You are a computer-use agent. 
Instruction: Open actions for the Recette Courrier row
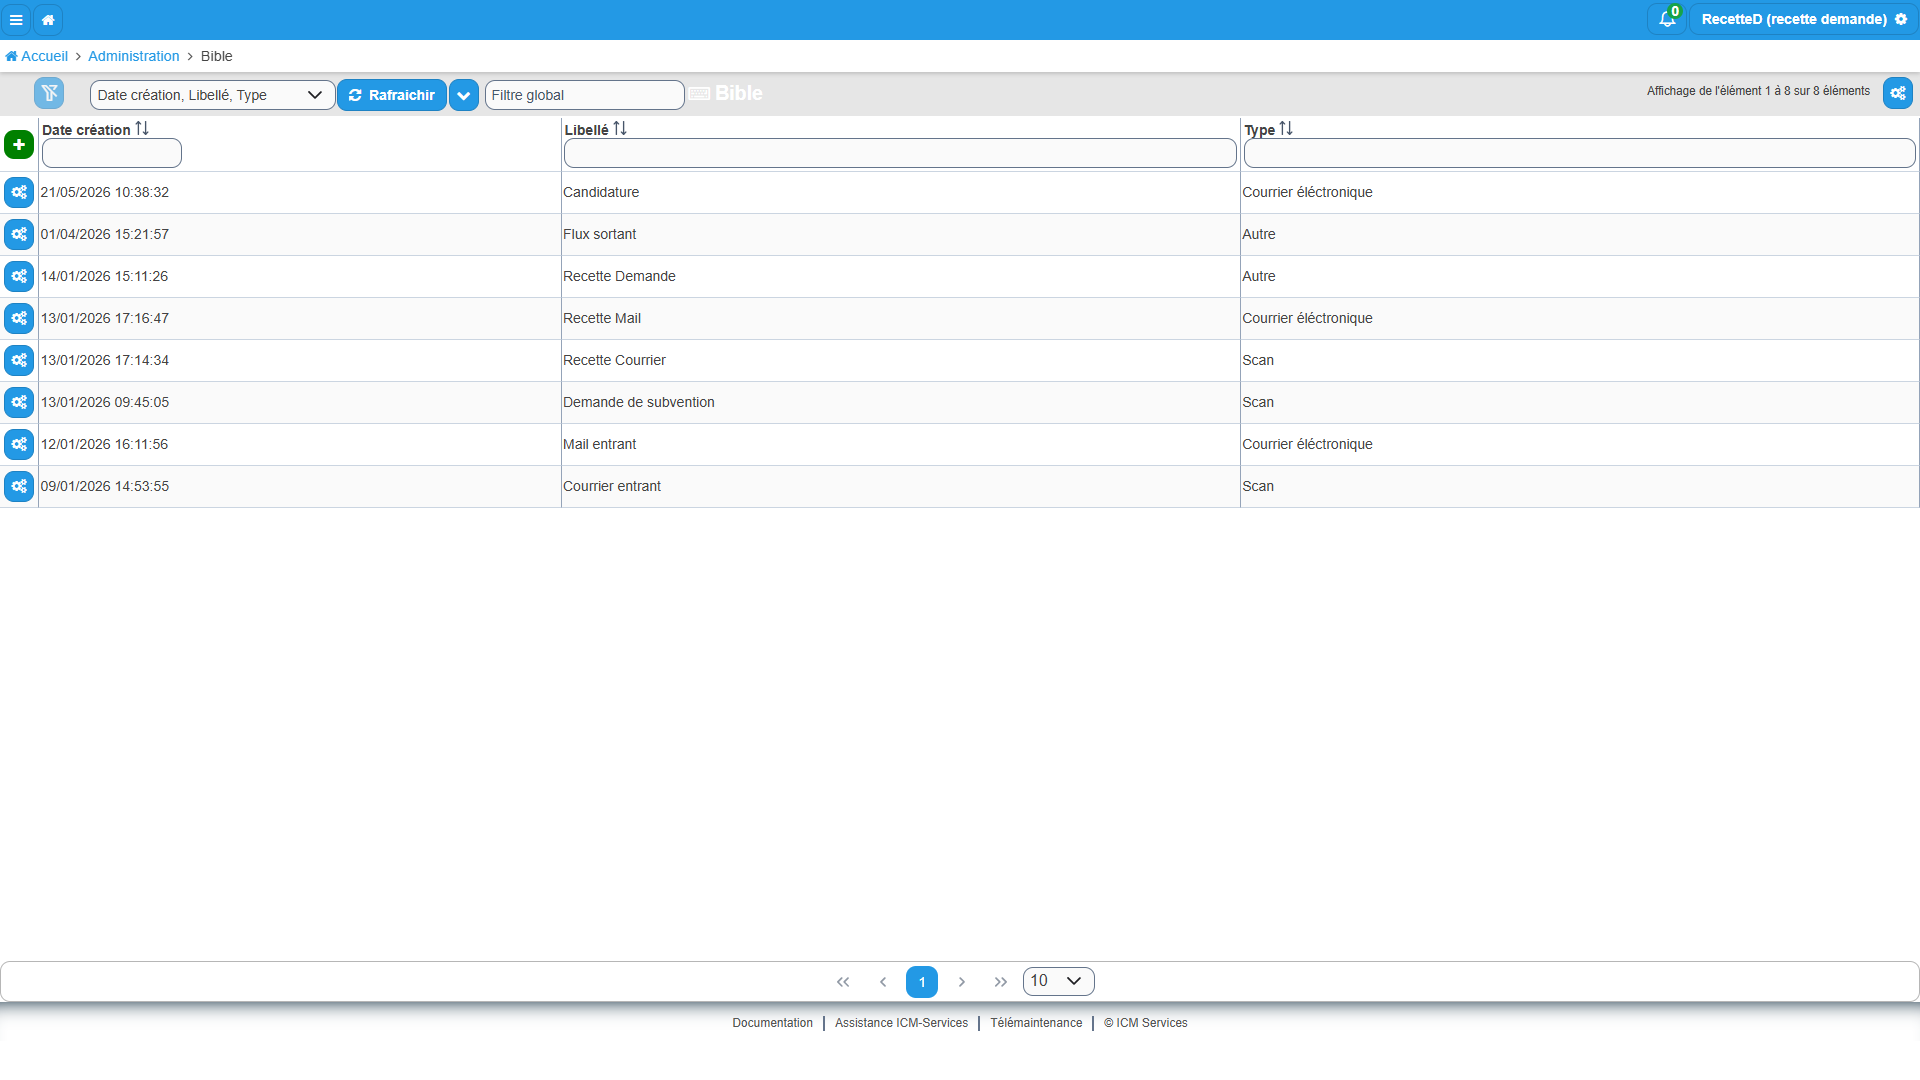[x=19, y=360]
